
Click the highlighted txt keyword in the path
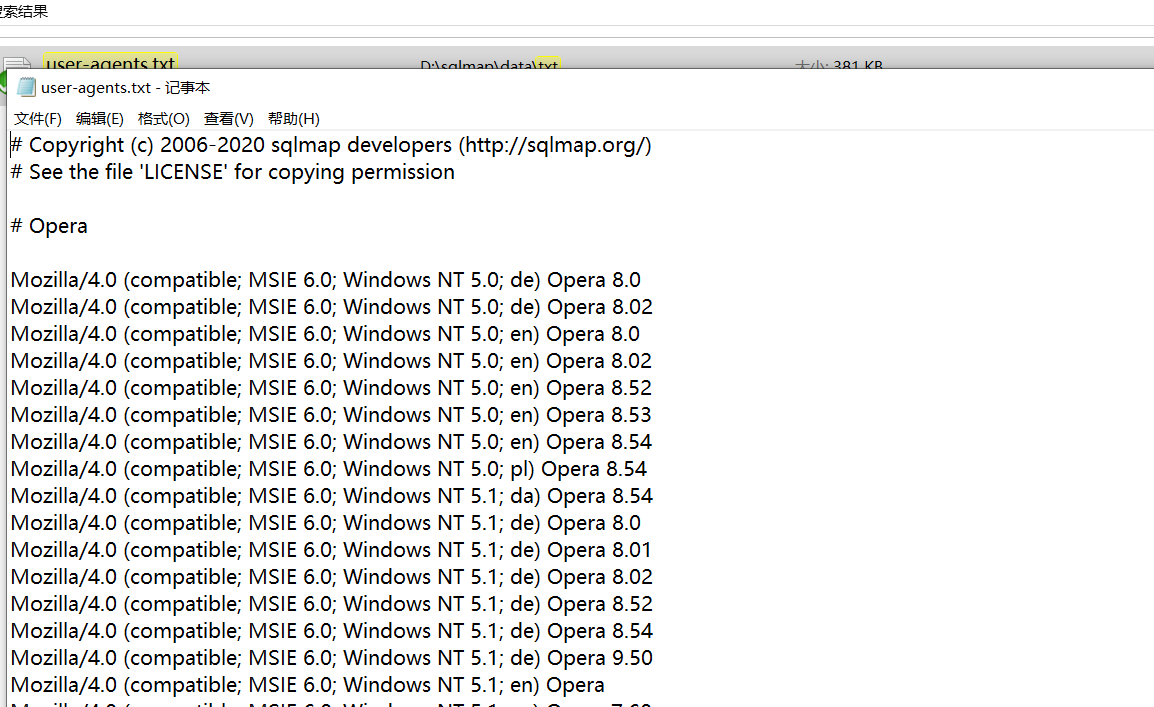pos(547,66)
